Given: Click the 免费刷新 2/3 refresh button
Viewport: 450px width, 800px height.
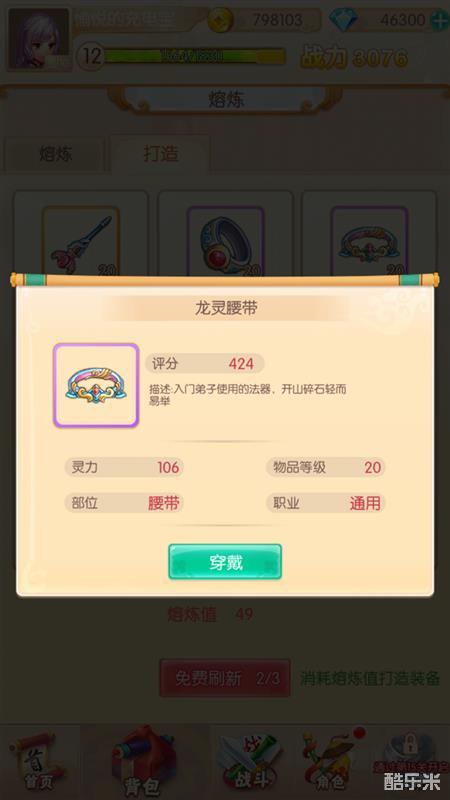Looking at the screenshot, I should coord(225,678).
